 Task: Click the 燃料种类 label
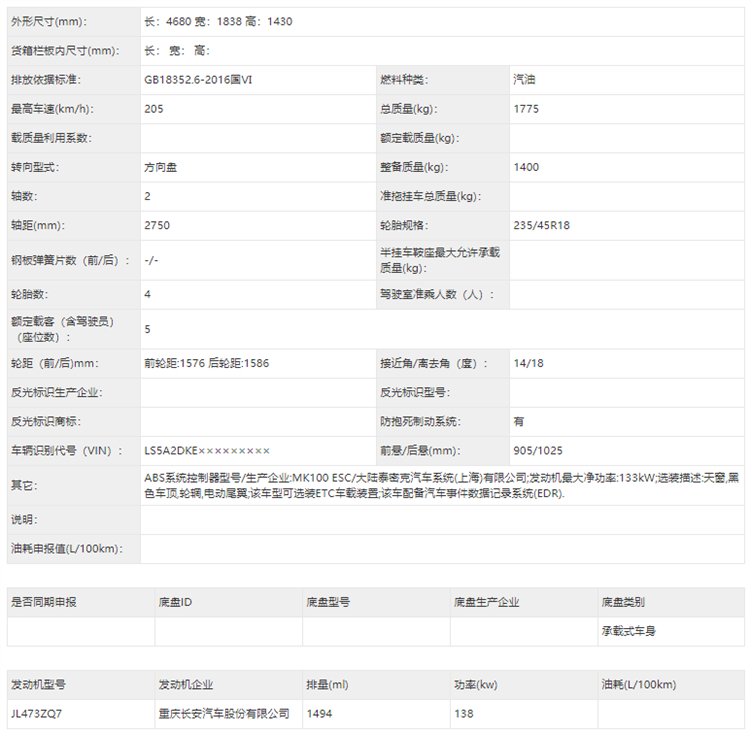(x=404, y=80)
